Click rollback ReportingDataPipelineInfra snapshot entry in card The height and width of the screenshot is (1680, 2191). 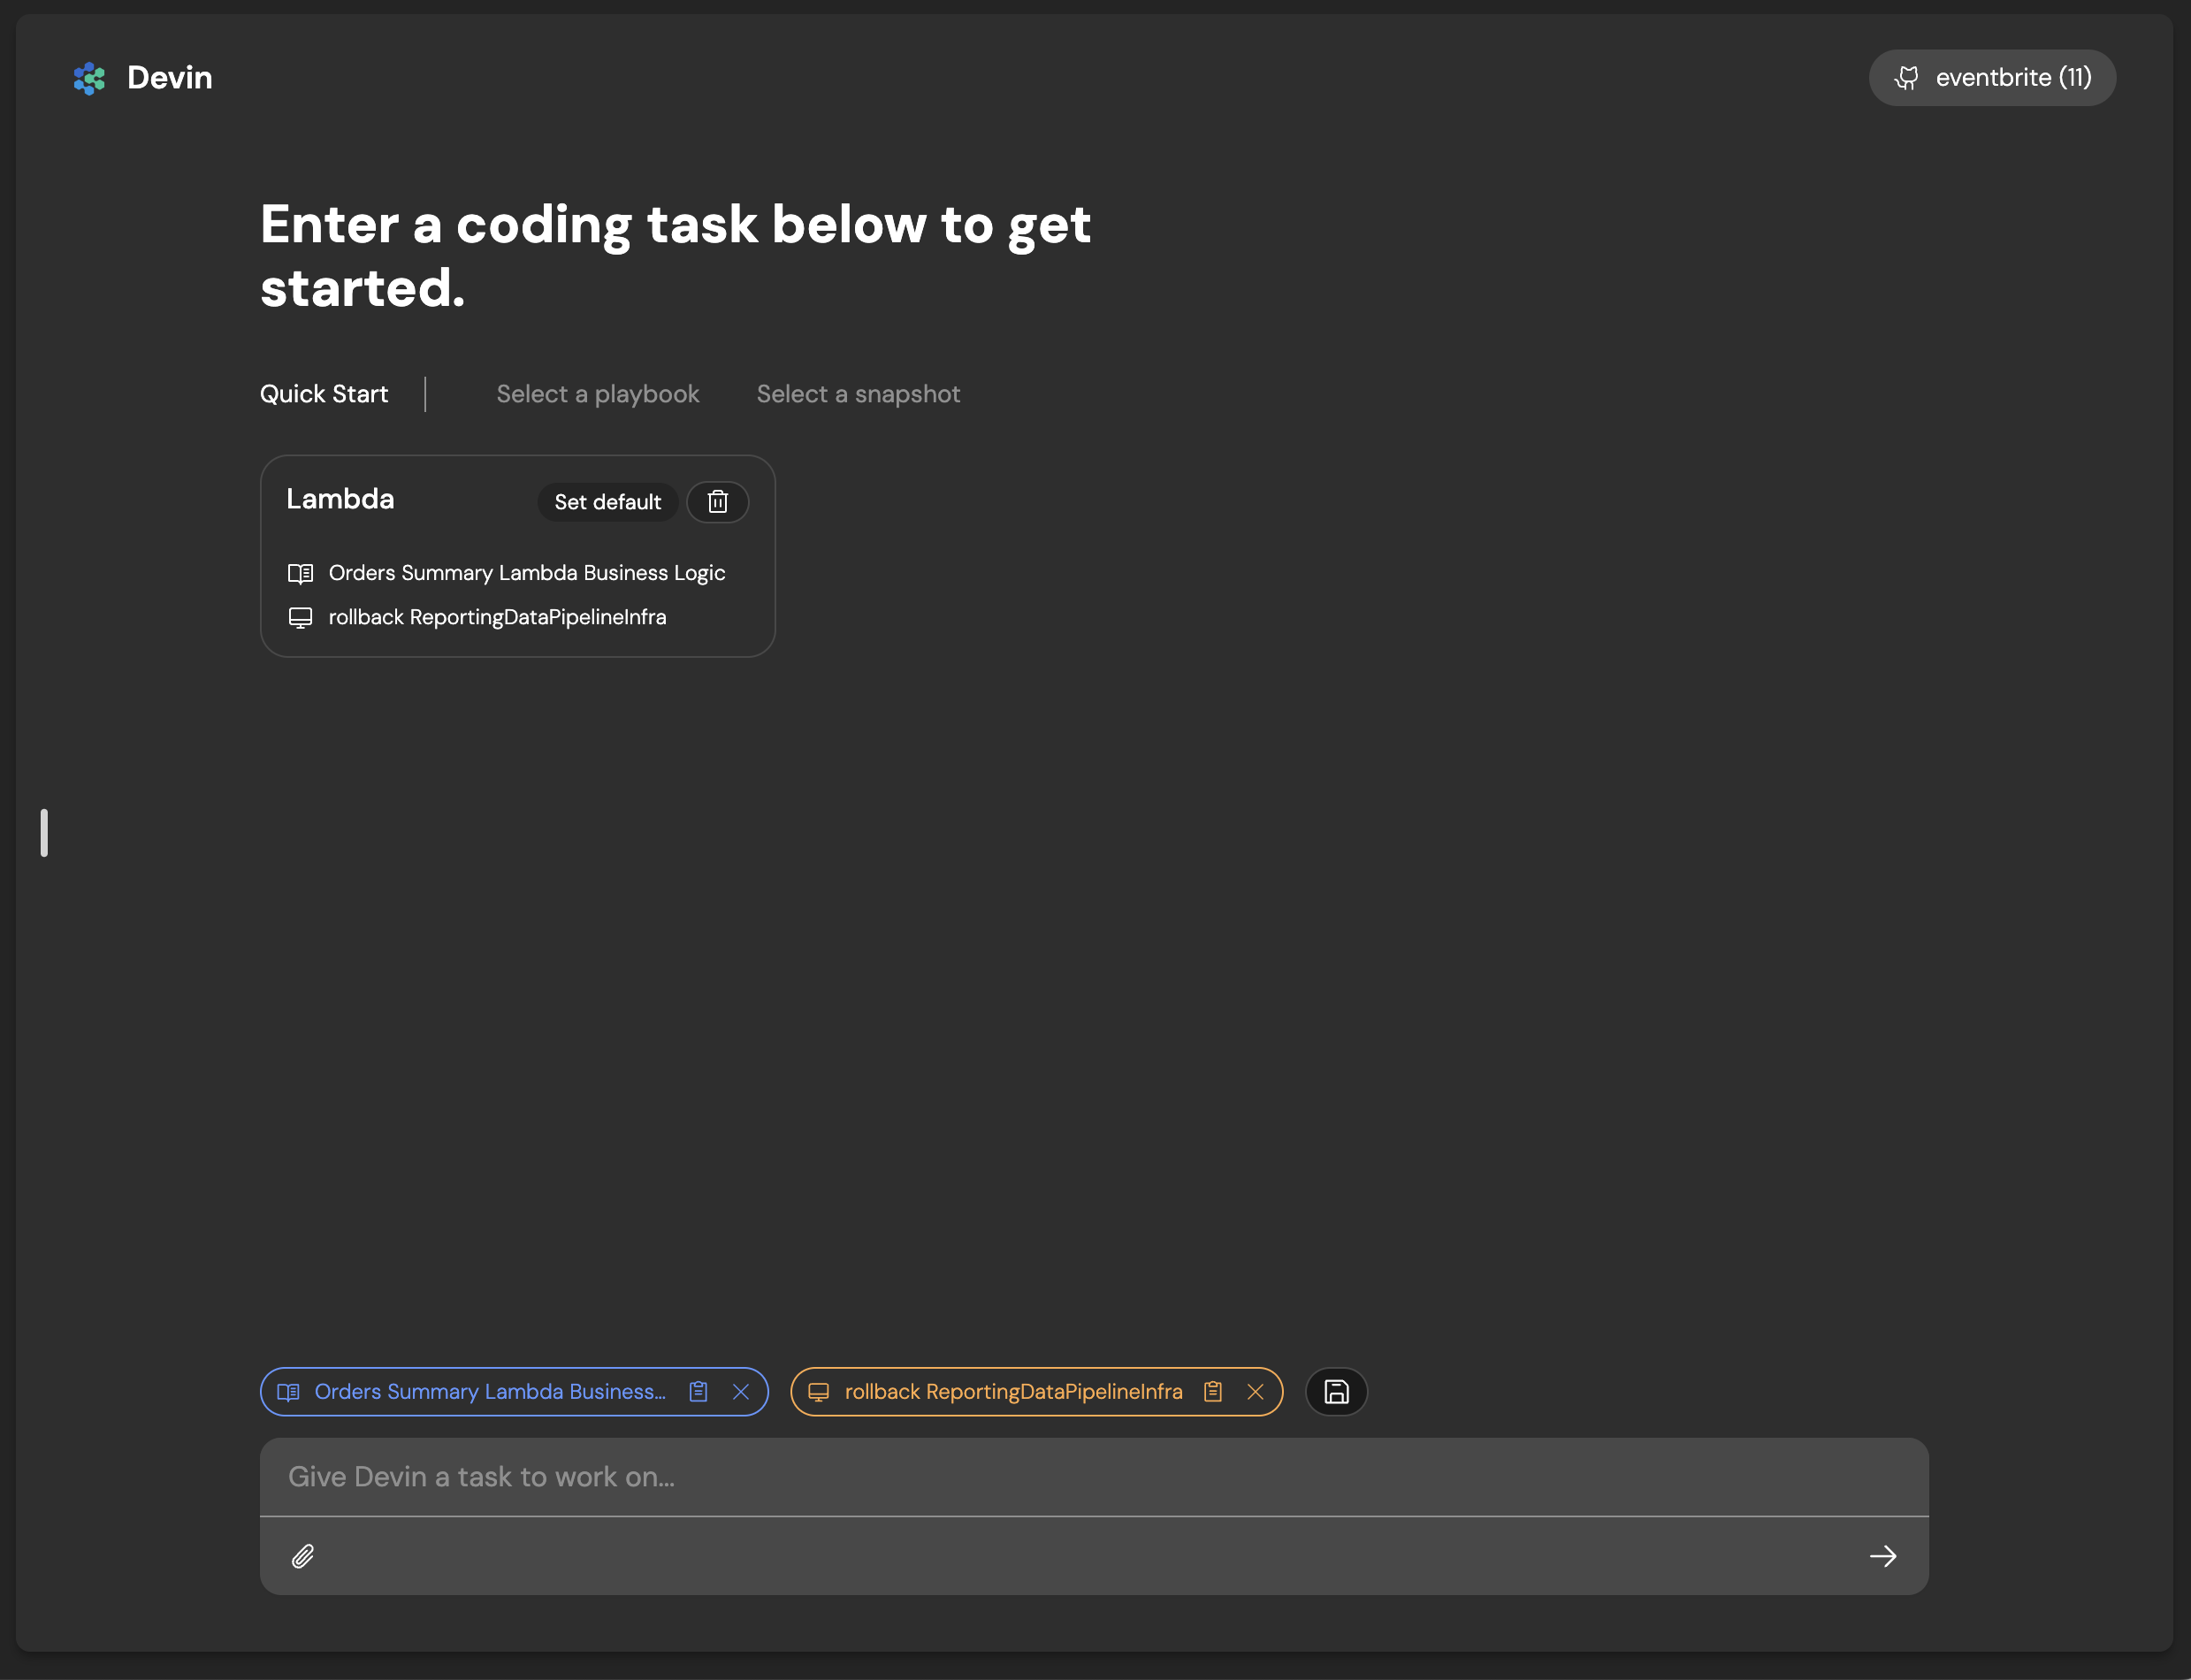pyautogui.click(x=497, y=617)
